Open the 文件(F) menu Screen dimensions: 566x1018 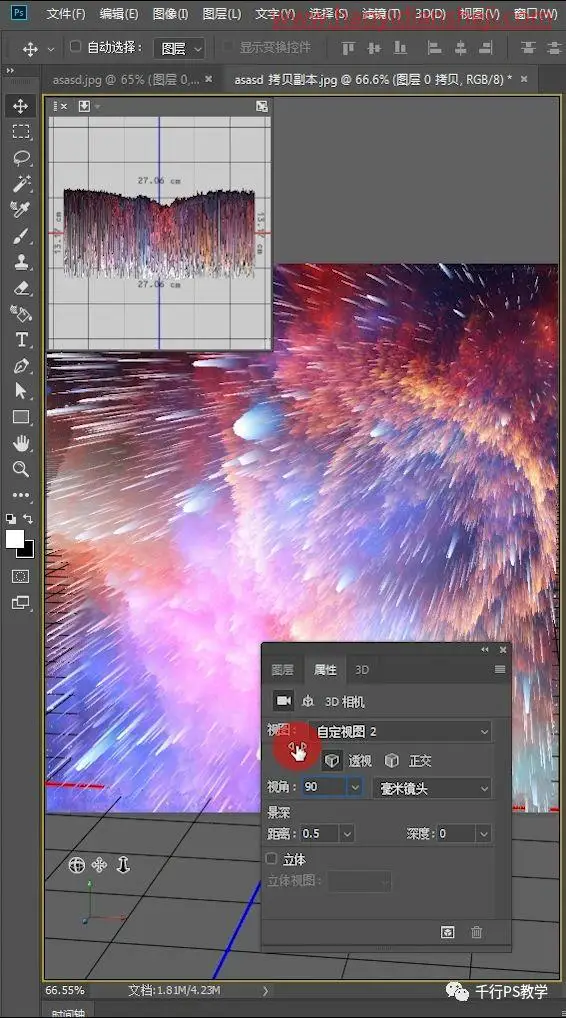tap(66, 14)
